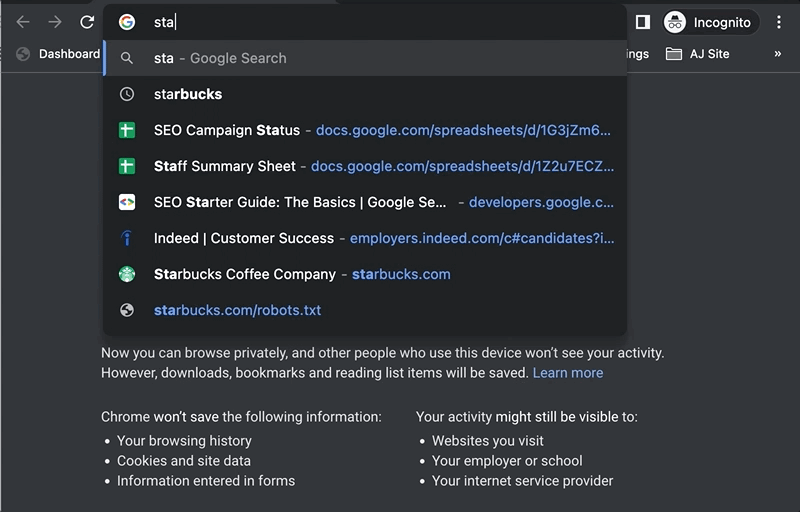Click the Sheets icon beside Staff Summary Sheet
The width and height of the screenshot is (800, 512).
(127, 166)
